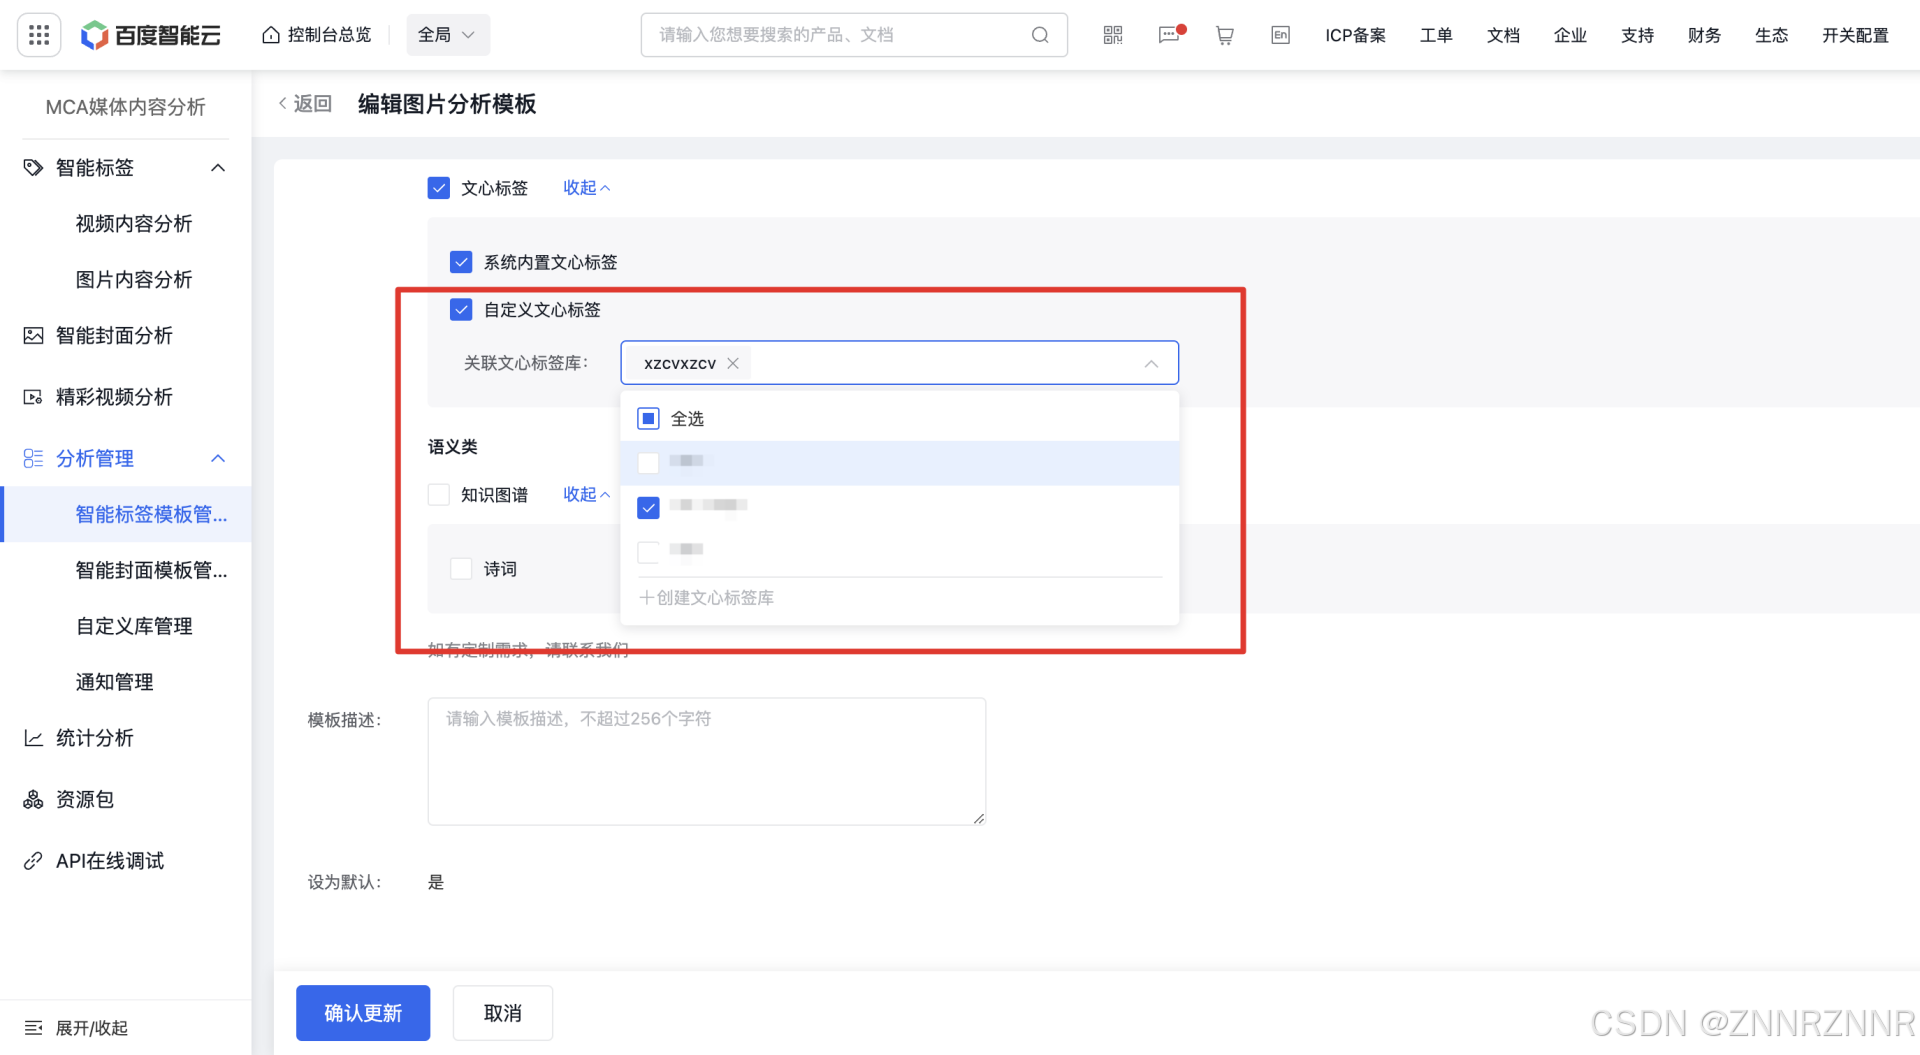The image size is (1920, 1055).
Task: Uncheck the 文心标签 checkbox
Action: click(x=438, y=188)
